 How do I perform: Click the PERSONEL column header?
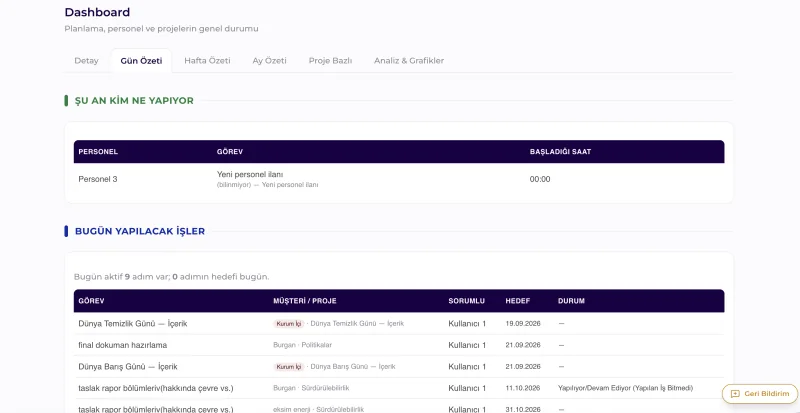pos(98,152)
